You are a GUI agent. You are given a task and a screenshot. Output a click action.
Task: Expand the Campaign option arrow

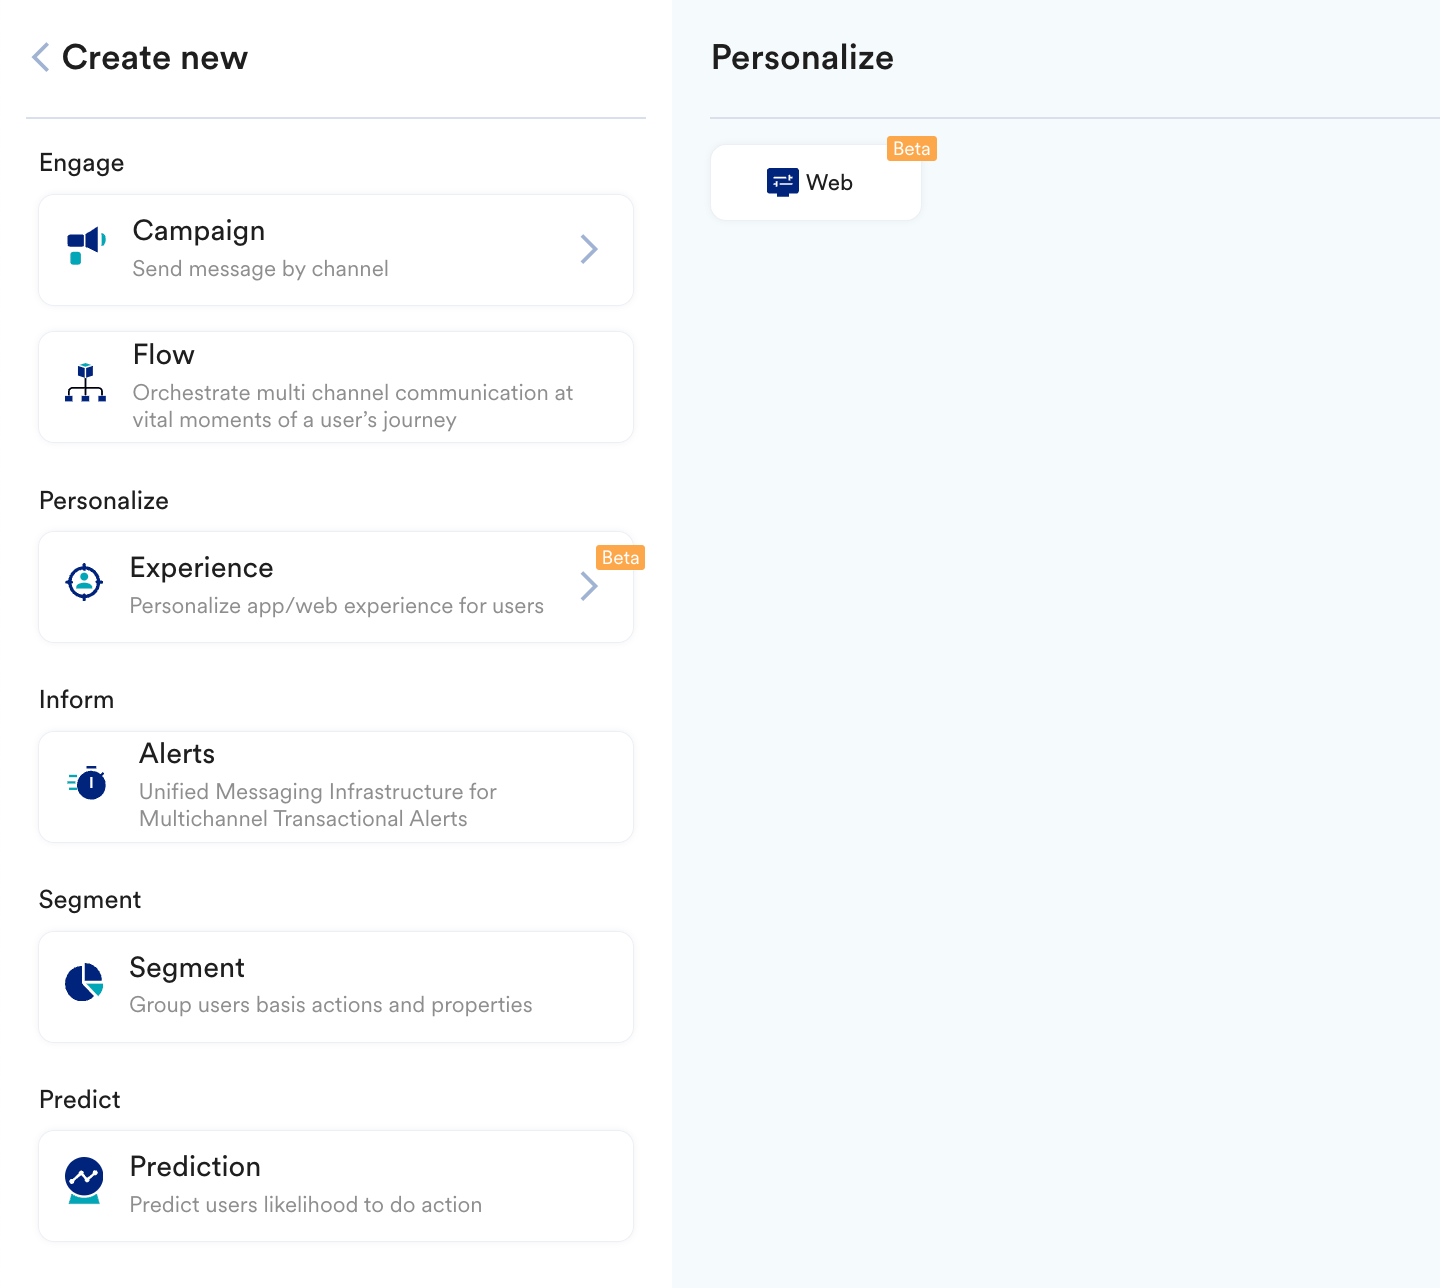pyautogui.click(x=589, y=249)
